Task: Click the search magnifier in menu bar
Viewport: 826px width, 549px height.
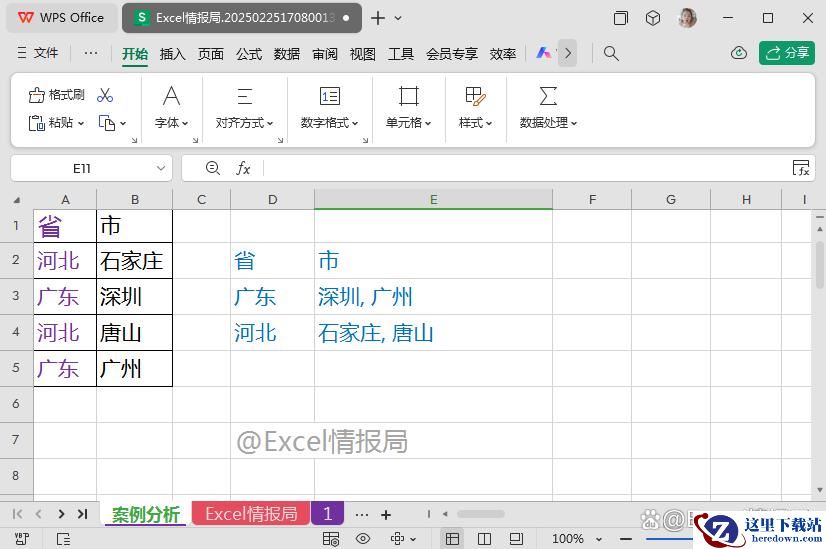Action: click(x=611, y=53)
